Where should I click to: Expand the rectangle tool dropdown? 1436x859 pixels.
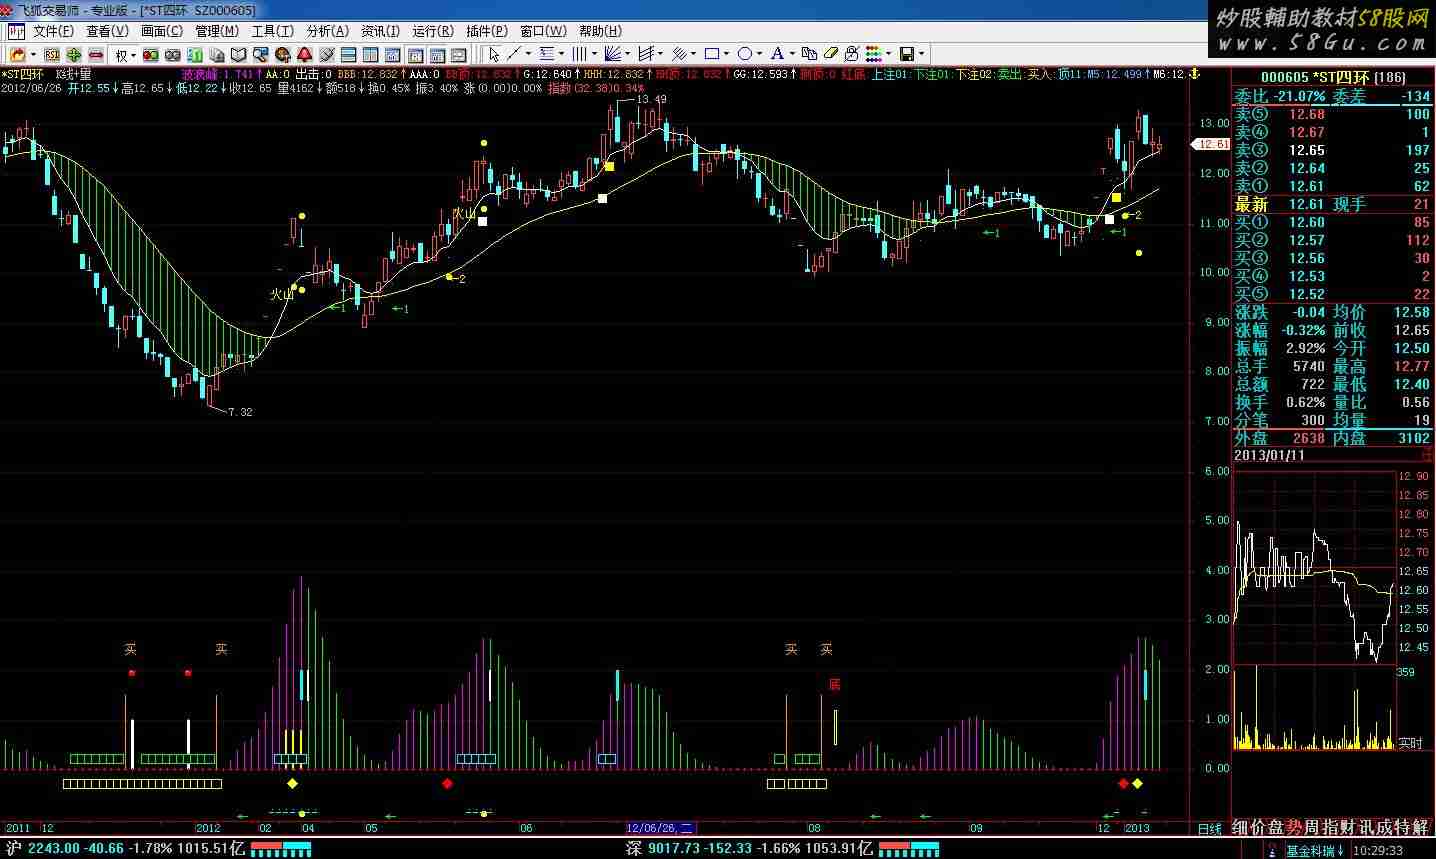(726, 54)
